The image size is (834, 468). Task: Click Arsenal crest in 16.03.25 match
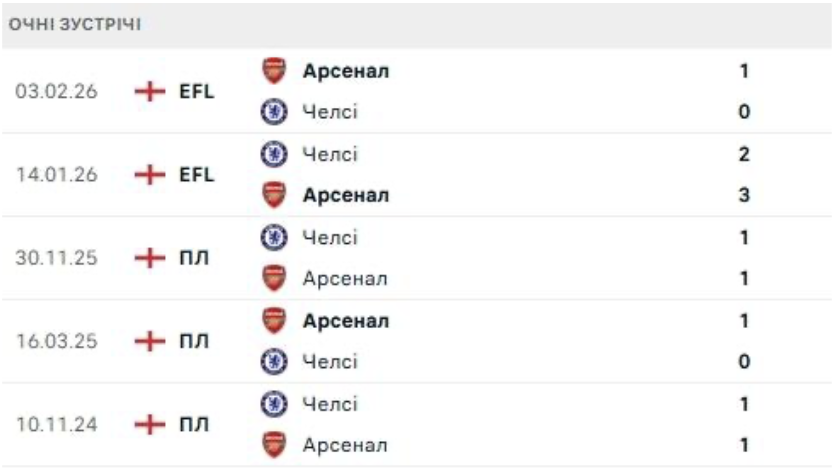272,321
